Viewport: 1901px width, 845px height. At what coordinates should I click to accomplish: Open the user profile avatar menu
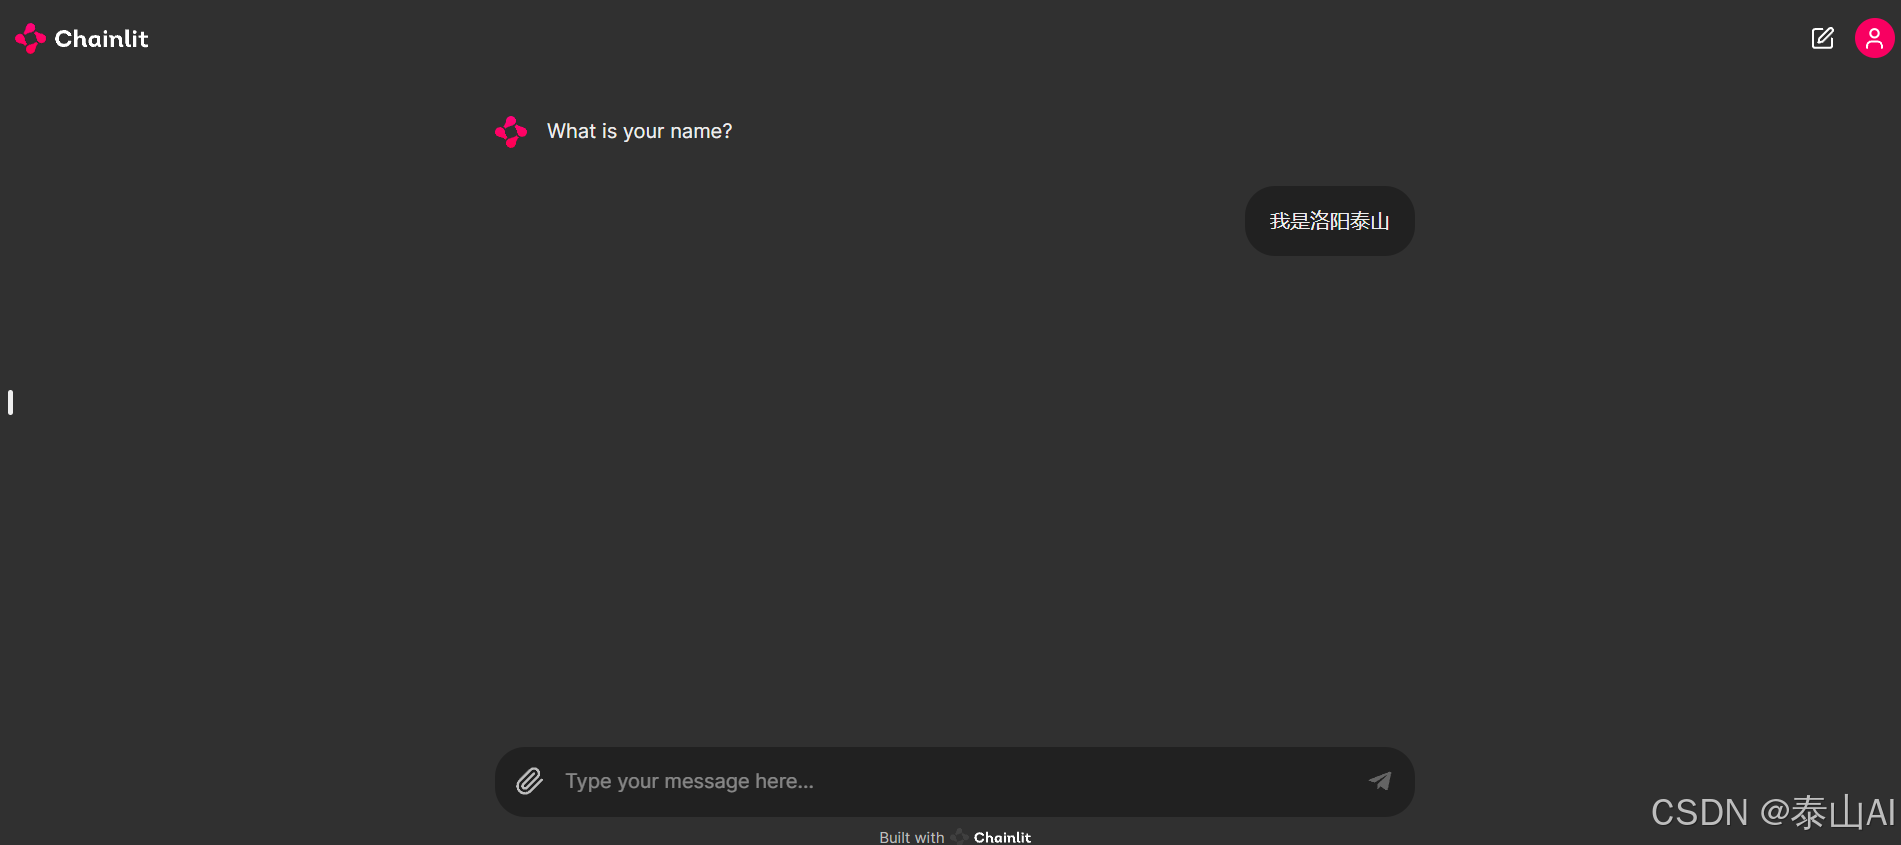(x=1874, y=38)
